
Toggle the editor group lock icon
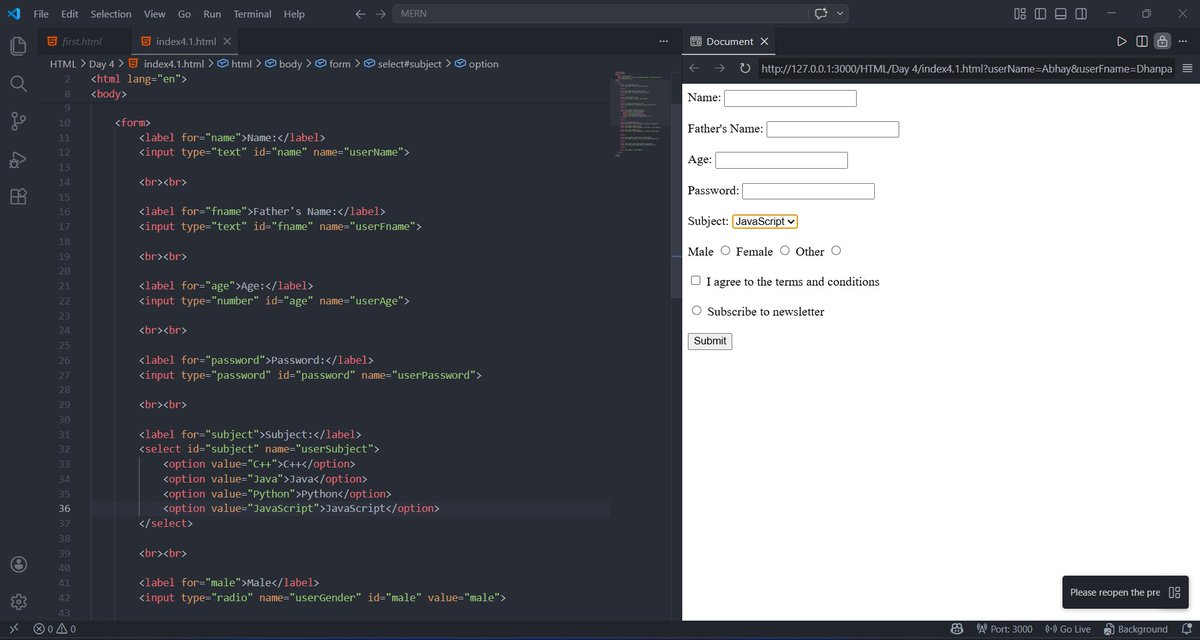tap(1162, 41)
